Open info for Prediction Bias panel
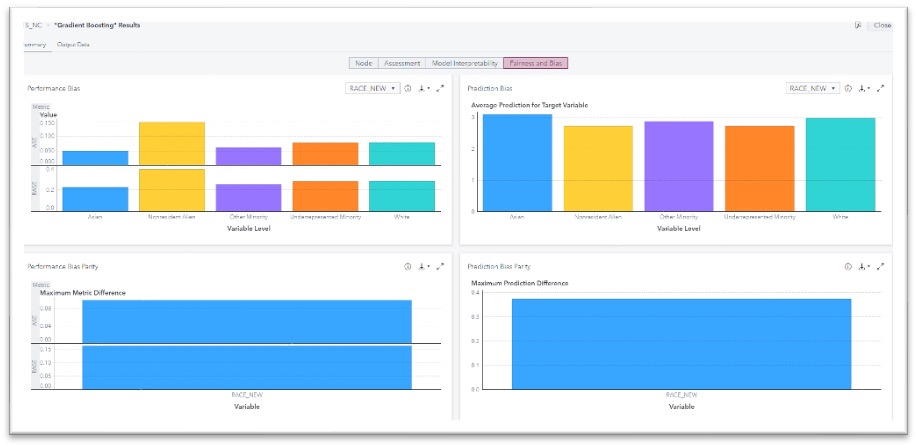 [848, 88]
